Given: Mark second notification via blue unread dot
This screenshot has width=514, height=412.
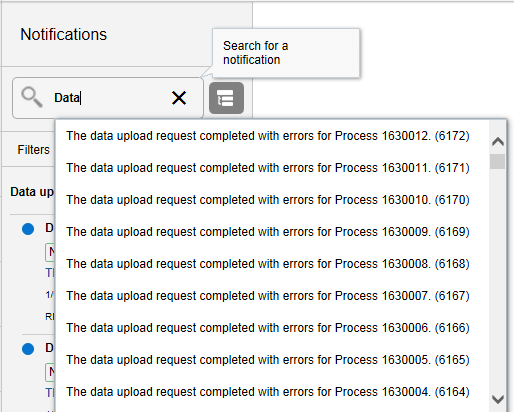Looking at the screenshot, I should pyautogui.click(x=28, y=349).
